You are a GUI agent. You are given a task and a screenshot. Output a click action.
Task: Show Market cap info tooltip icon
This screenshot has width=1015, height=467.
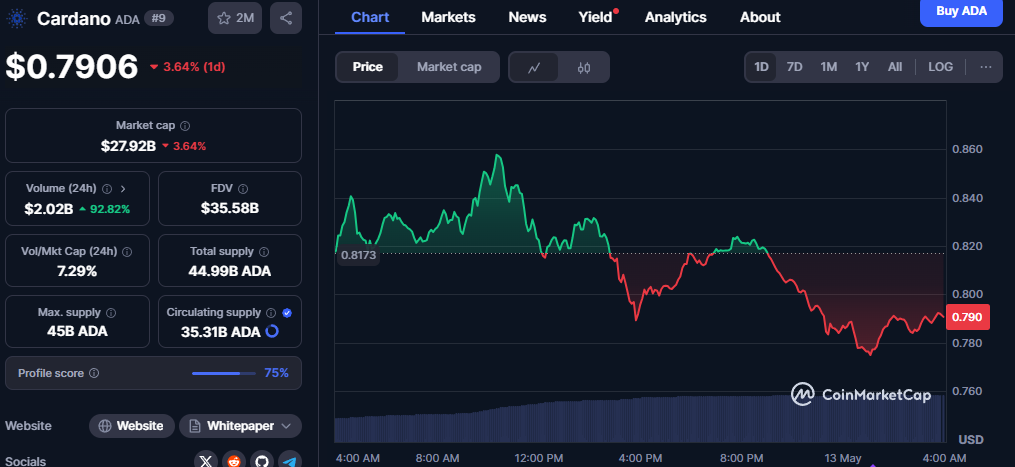tap(185, 126)
